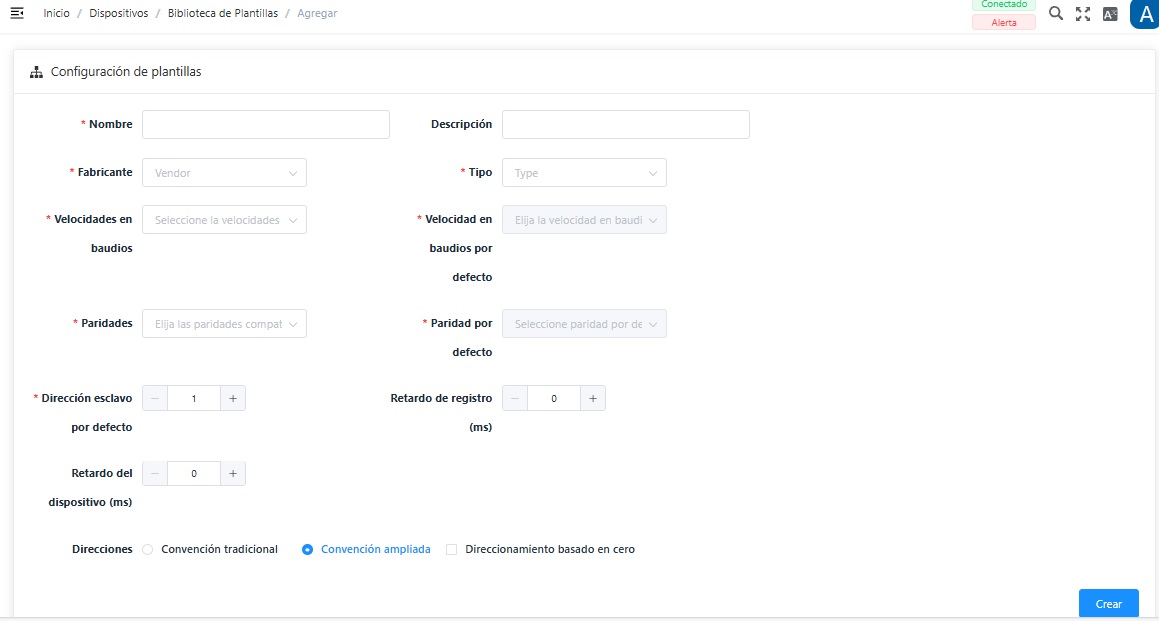The image size is (1159, 621).
Task: Open the Fabricante vendor dropdown
Action: pyautogui.click(x=224, y=173)
